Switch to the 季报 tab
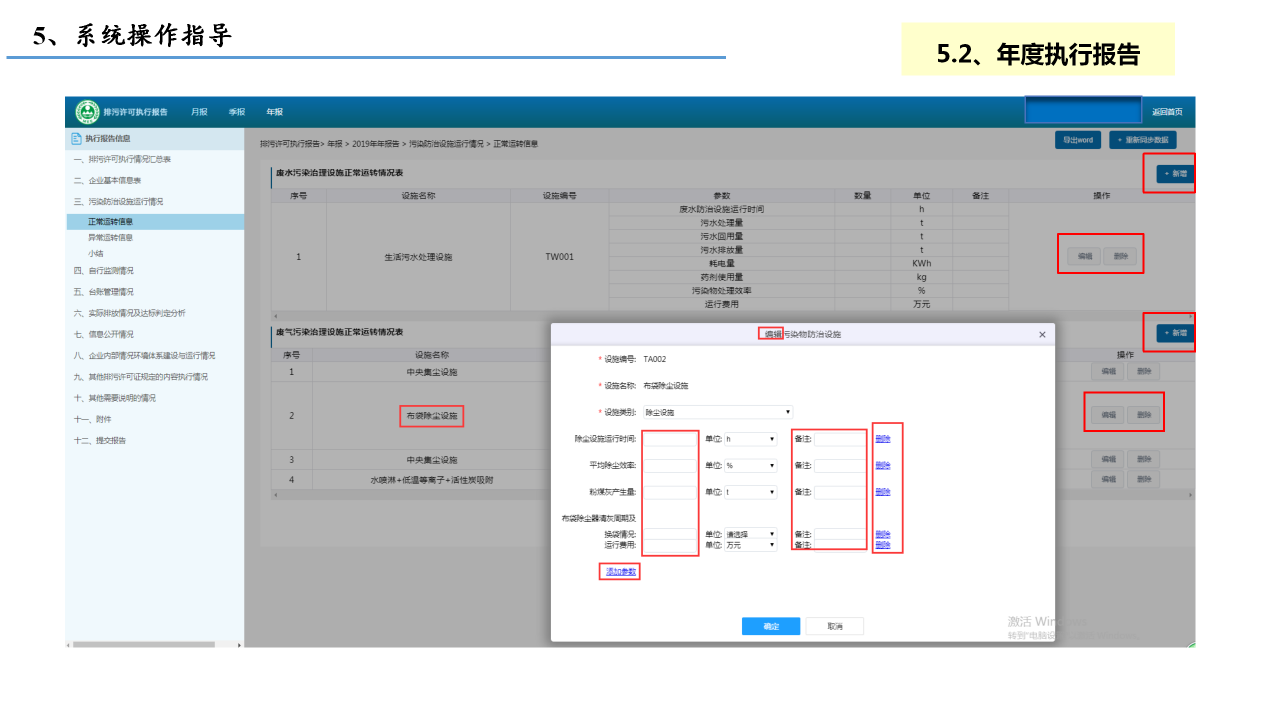 (237, 112)
